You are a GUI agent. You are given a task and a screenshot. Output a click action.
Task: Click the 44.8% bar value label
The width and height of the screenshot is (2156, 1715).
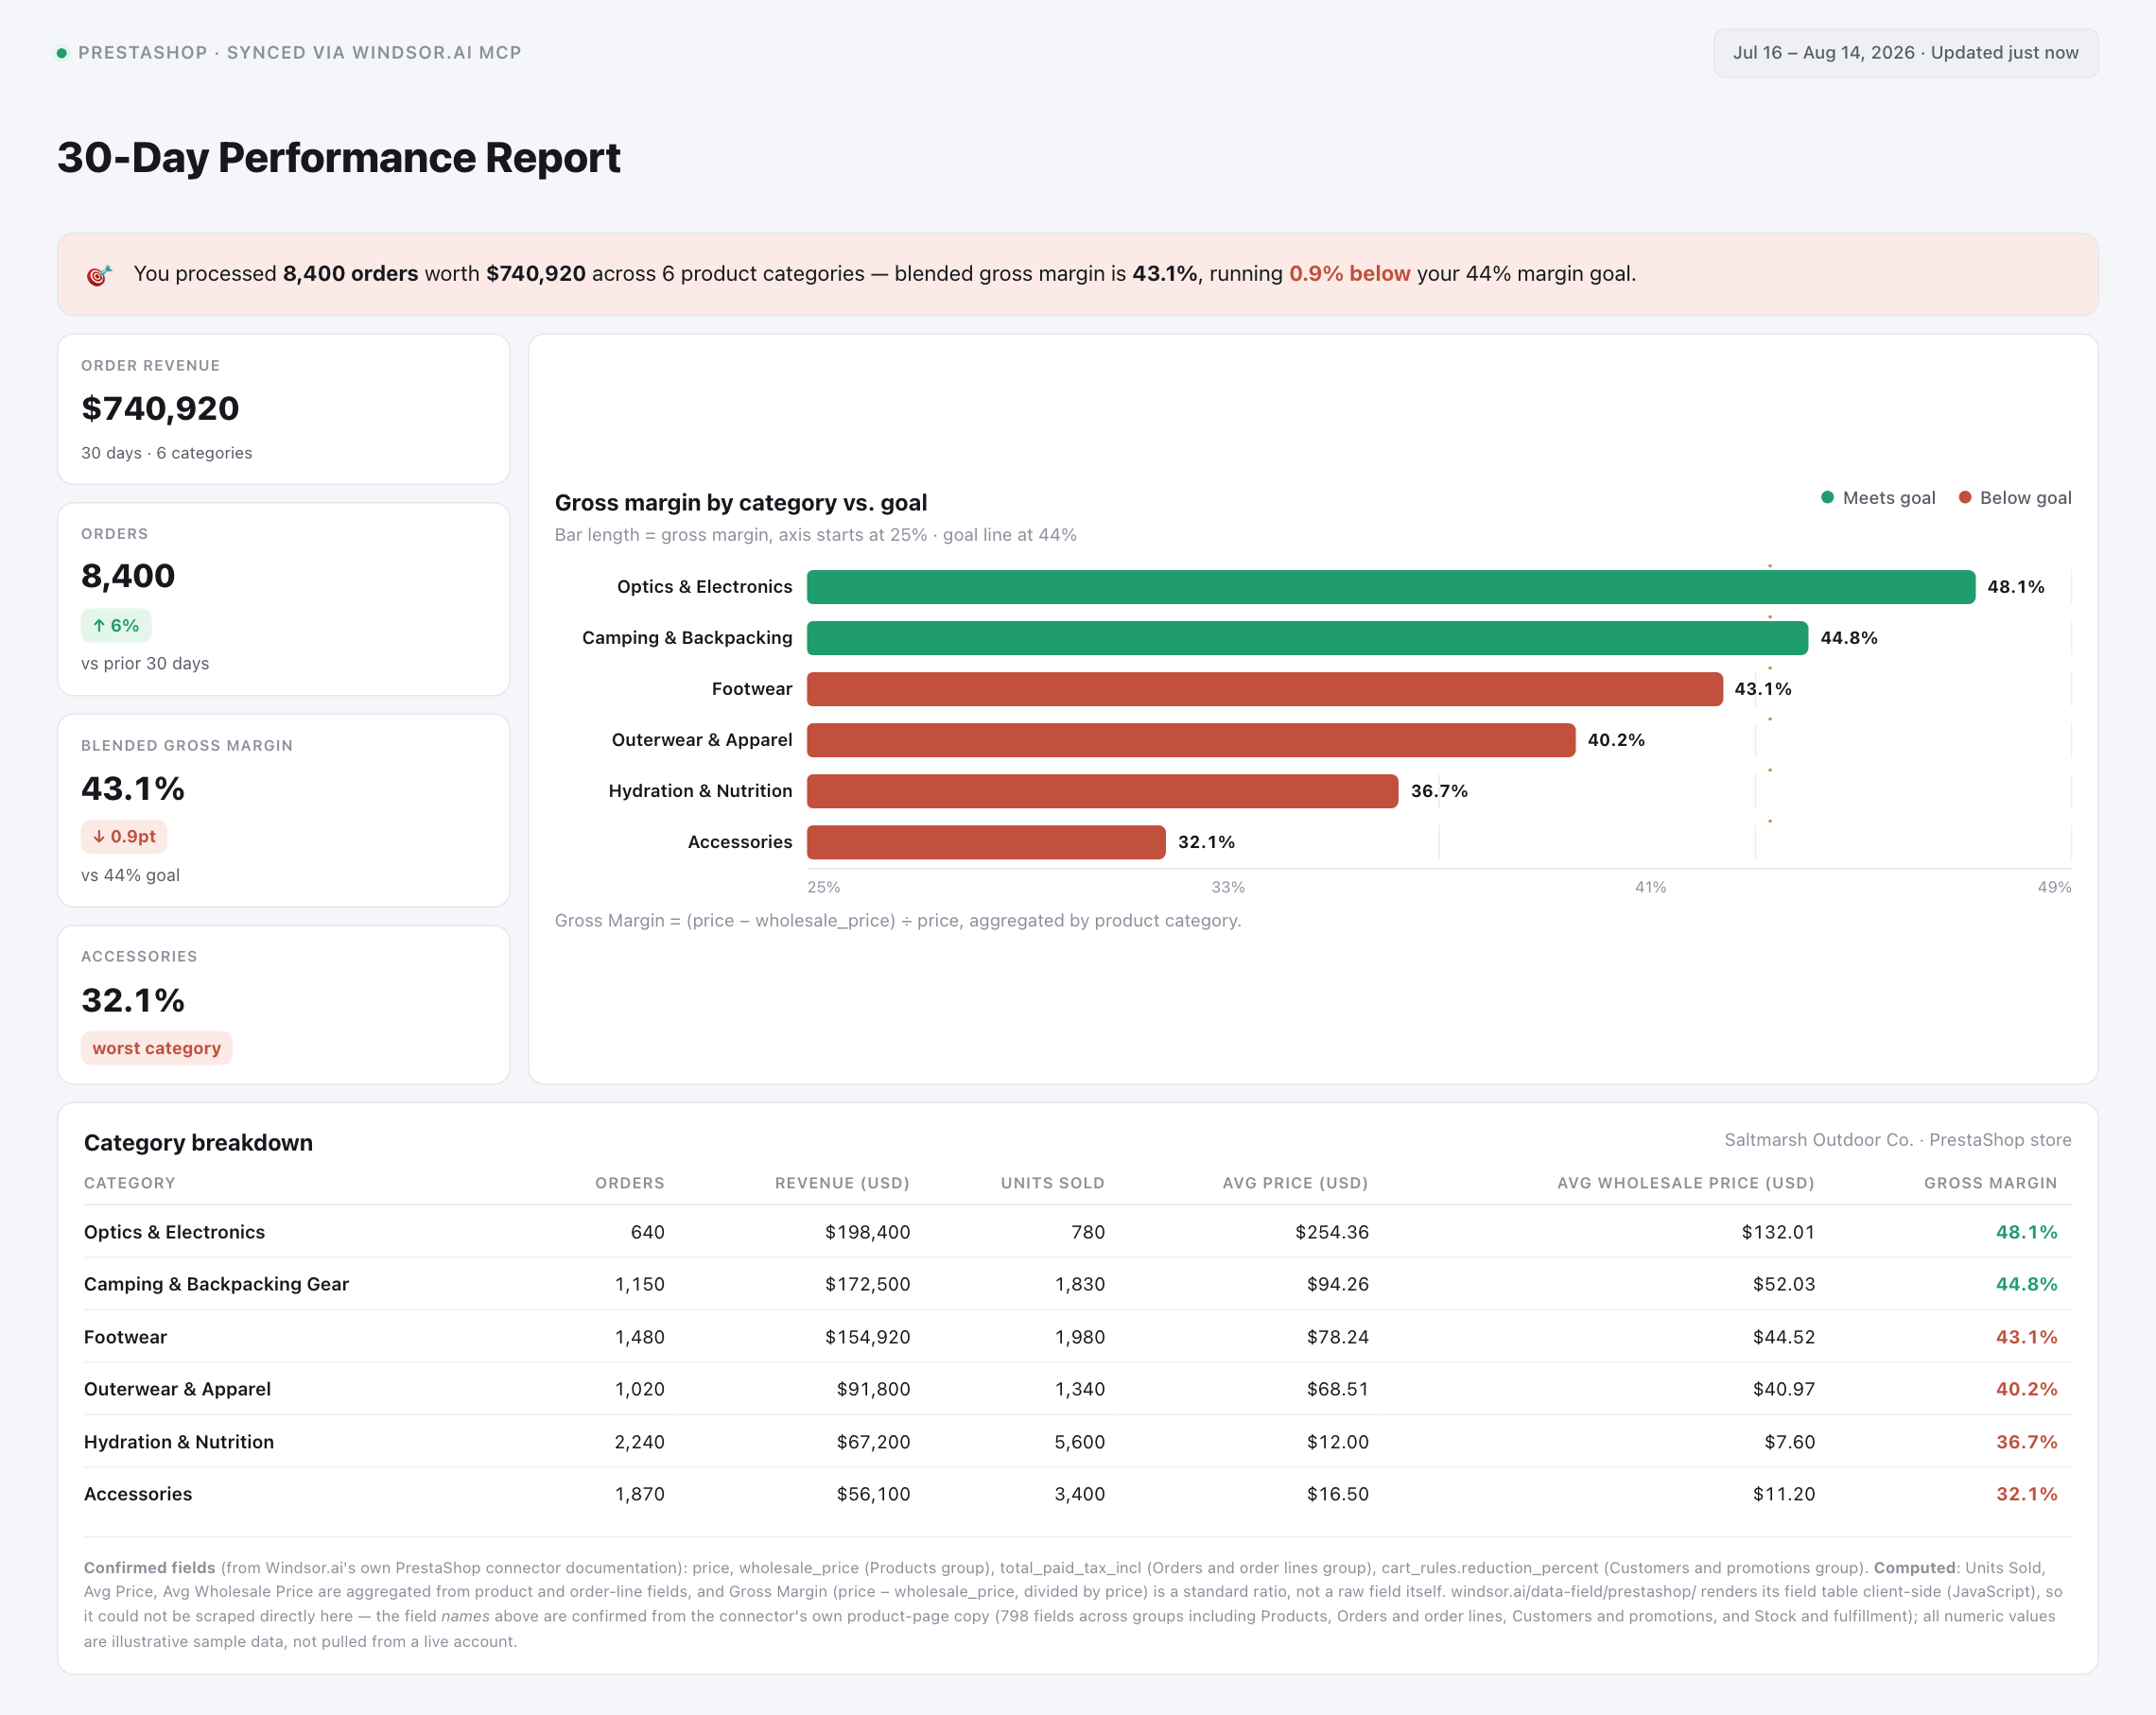click(x=1848, y=638)
